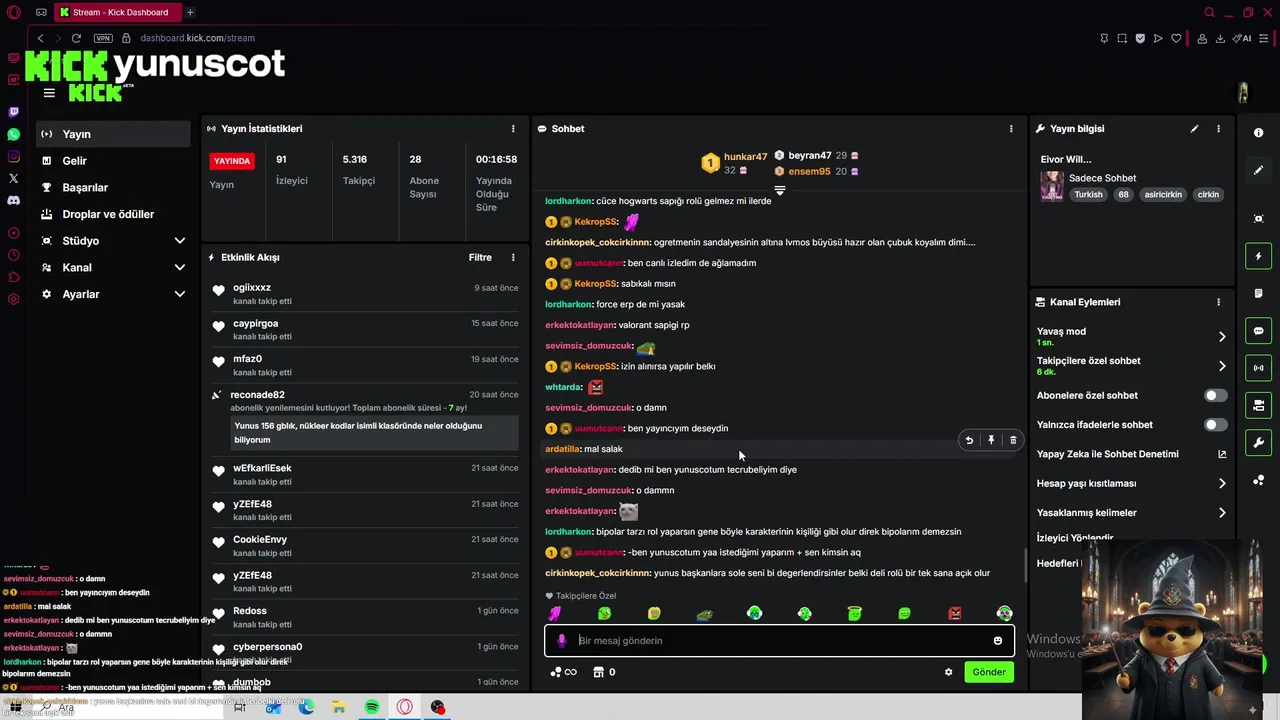1280x720 pixels.
Task: Open the emoji picker in message box
Action: coord(997,640)
